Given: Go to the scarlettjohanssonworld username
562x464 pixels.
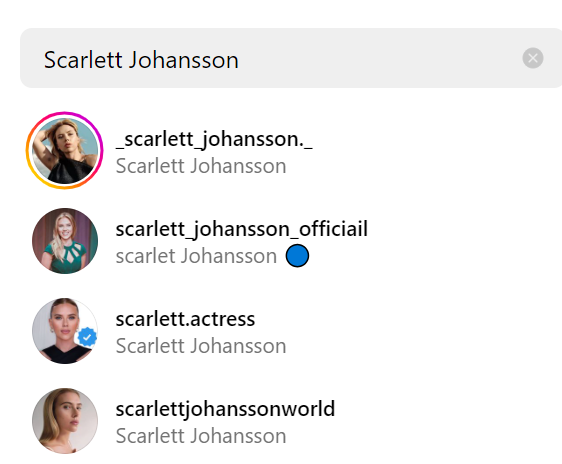Looking at the screenshot, I should point(225,409).
